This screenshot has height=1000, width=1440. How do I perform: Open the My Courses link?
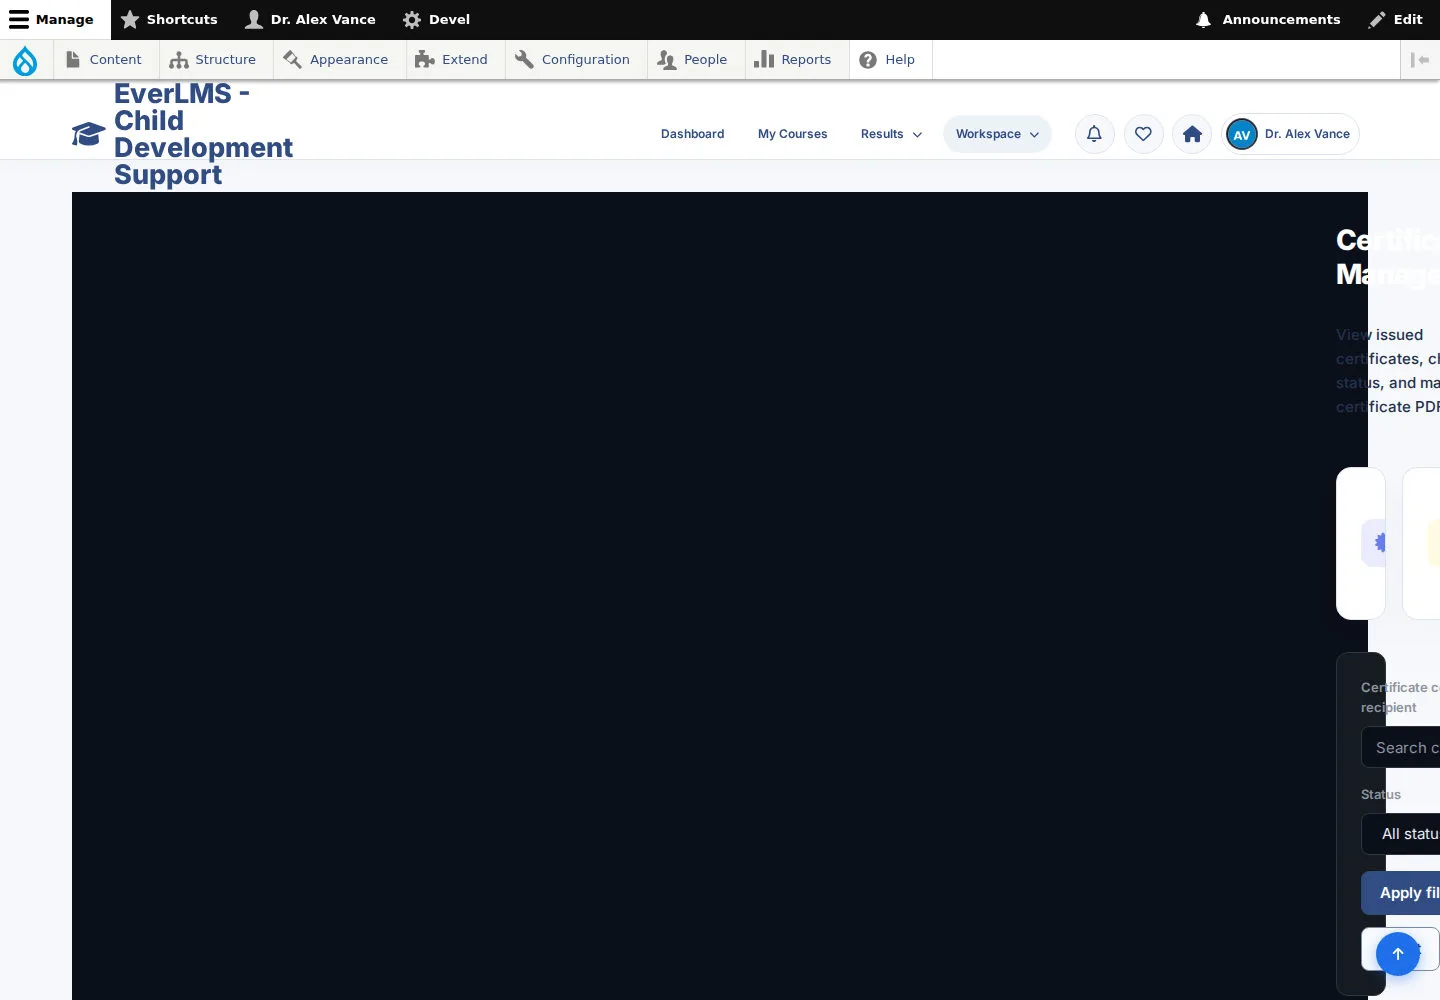793,134
